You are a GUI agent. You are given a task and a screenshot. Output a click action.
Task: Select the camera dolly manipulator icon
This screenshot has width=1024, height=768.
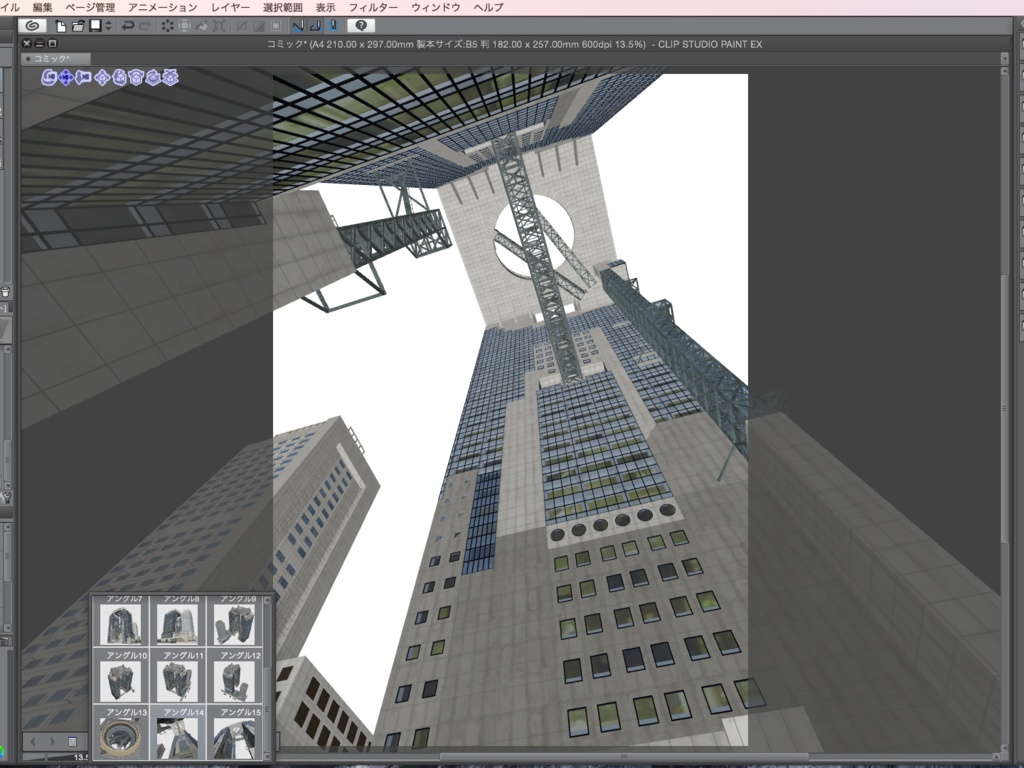(83, 78)
